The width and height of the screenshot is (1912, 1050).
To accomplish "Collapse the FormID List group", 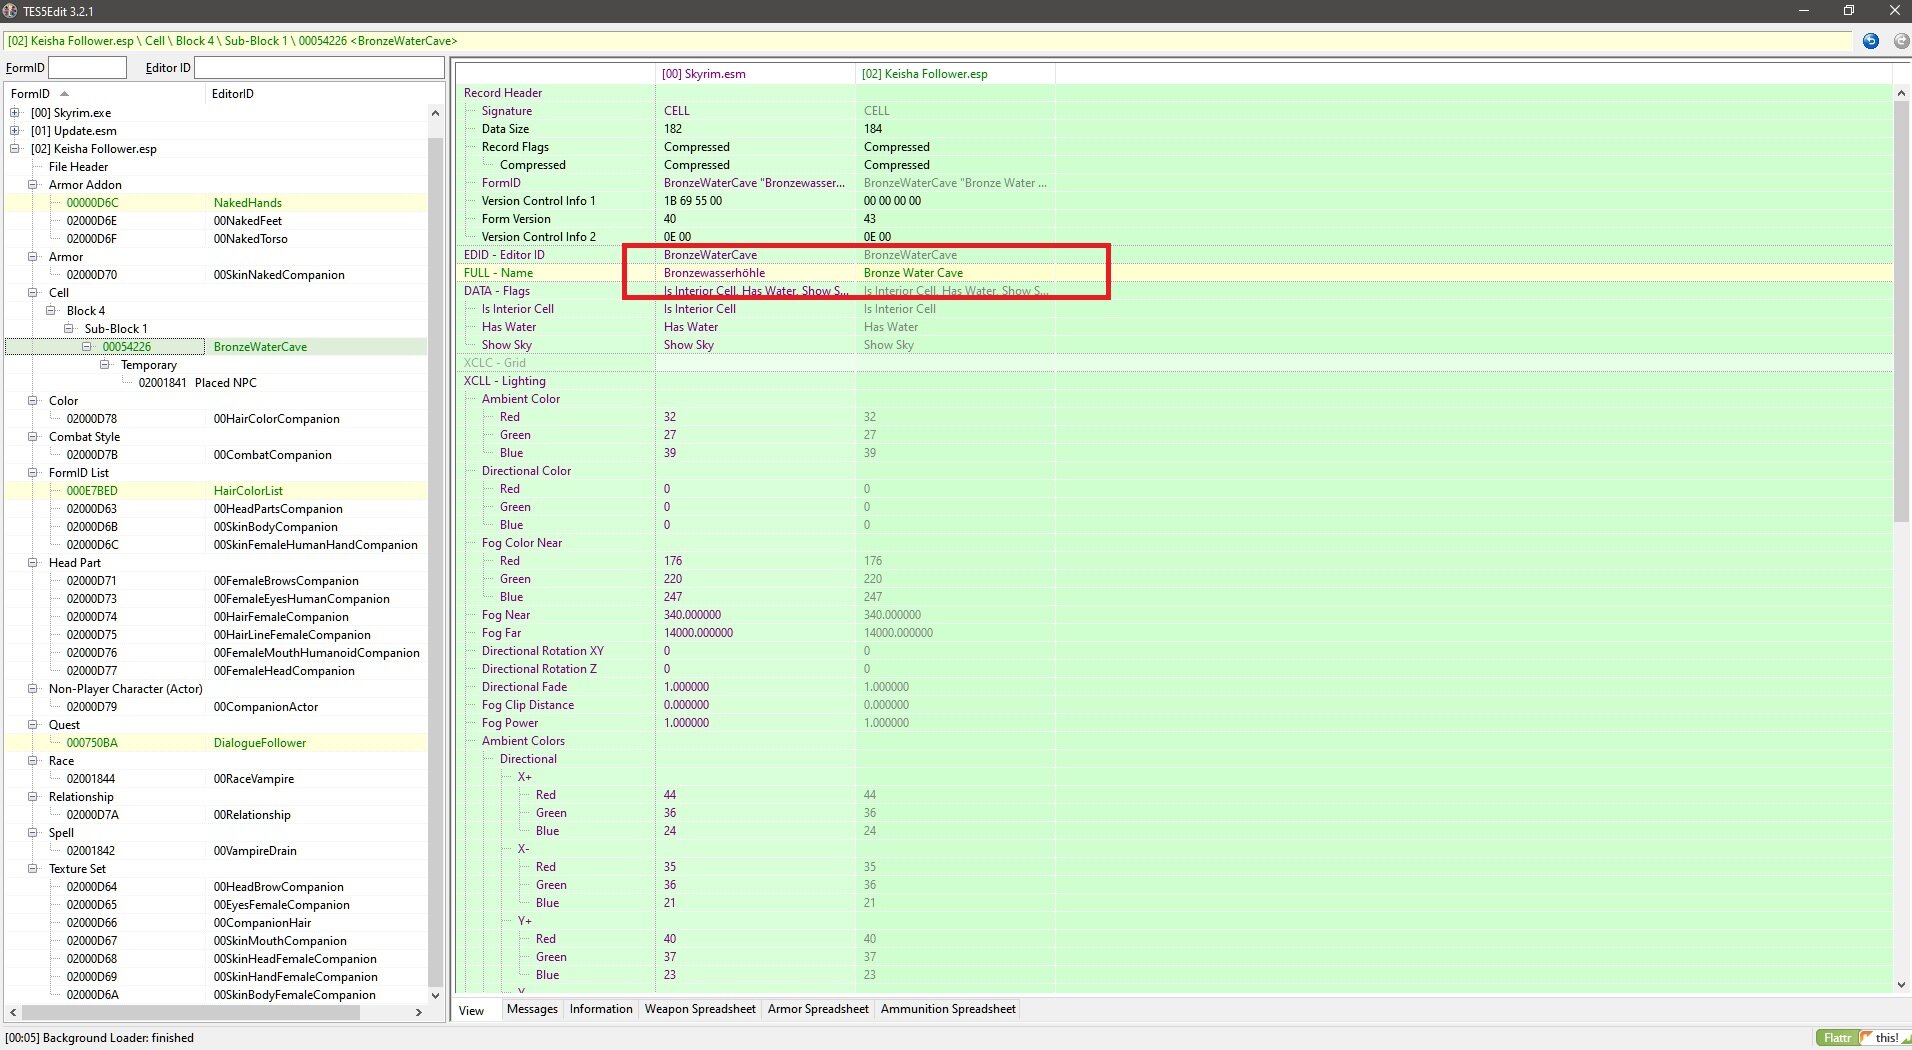I will pyautogui.click(x=33, y=473).
